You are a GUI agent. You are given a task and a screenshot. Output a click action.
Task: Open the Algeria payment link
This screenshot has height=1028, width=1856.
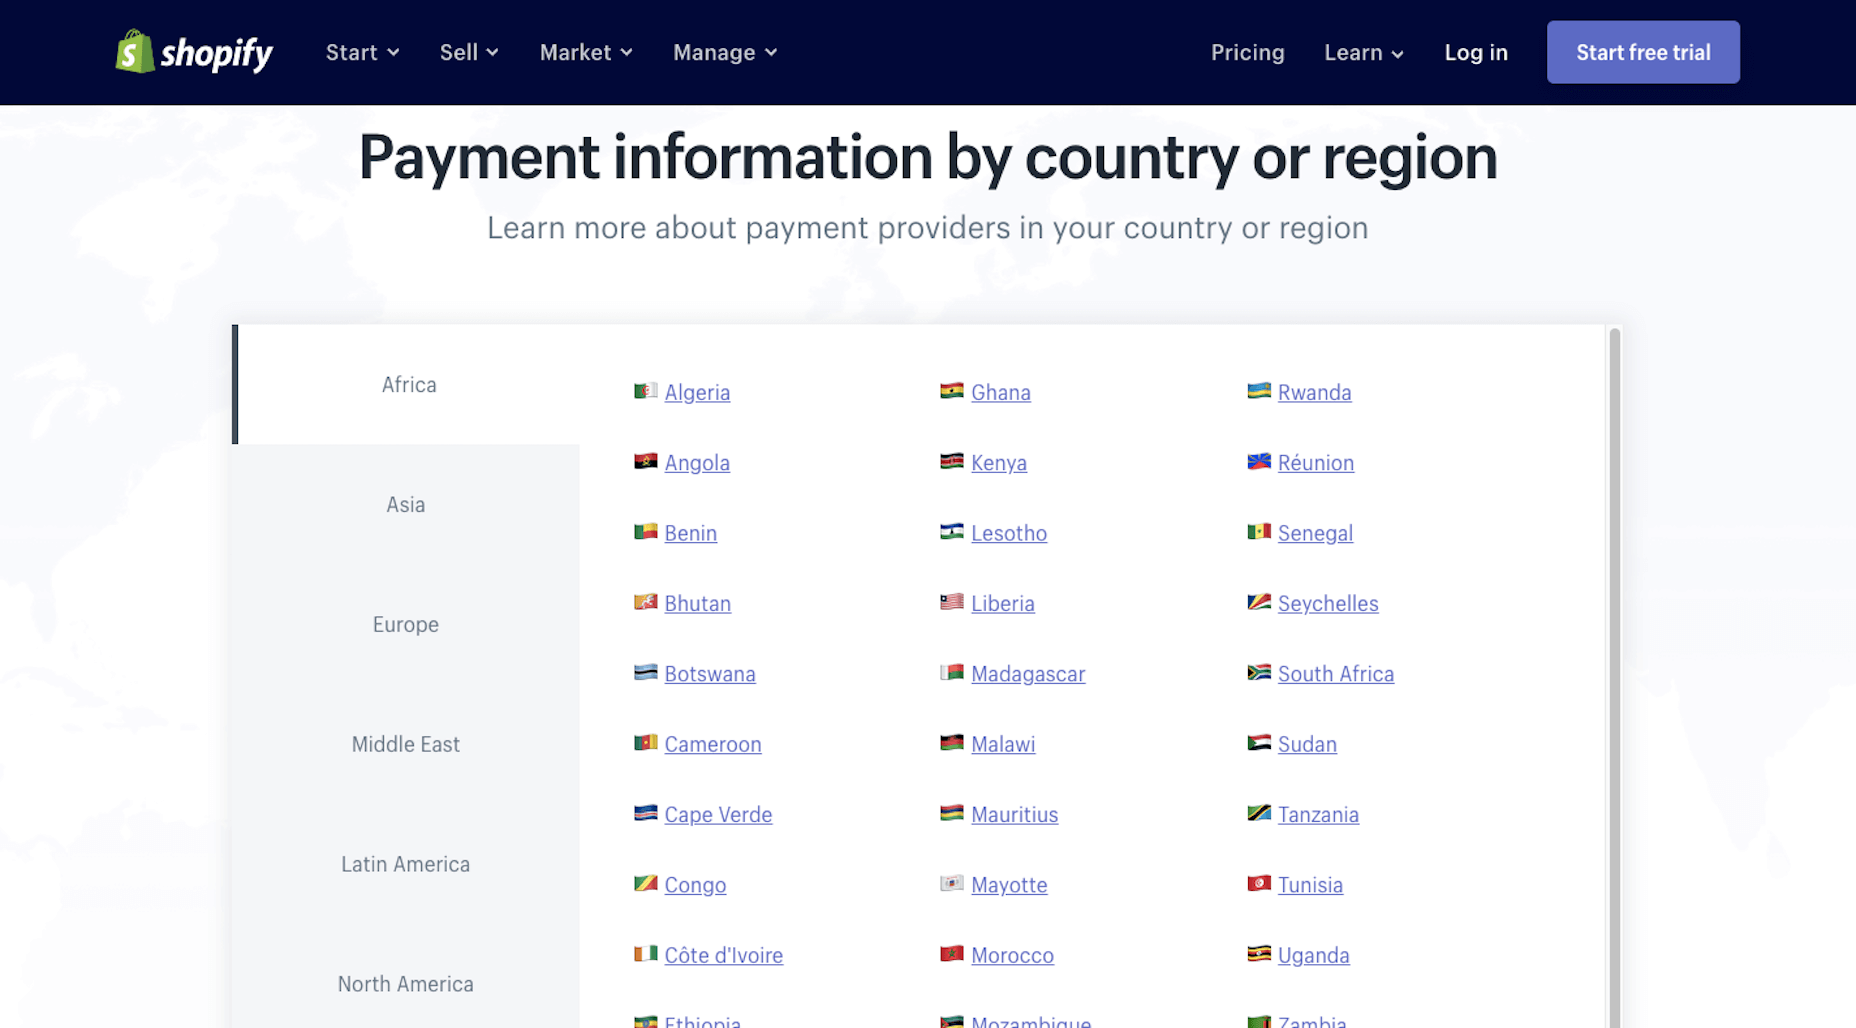[697, 392]
